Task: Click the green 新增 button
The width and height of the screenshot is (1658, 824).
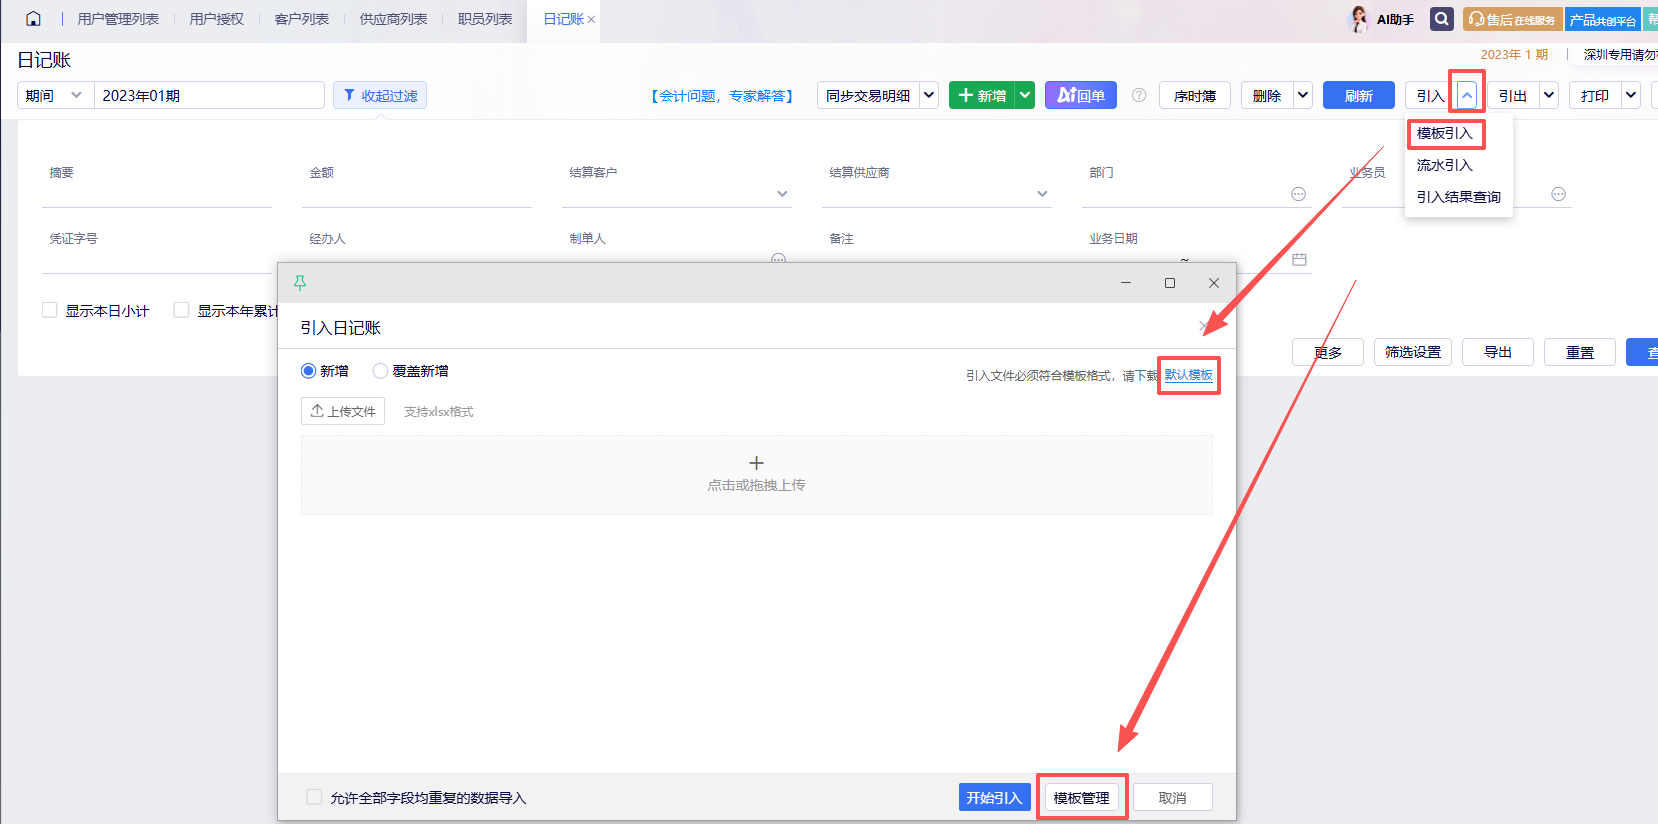Action: coord(982,95)
